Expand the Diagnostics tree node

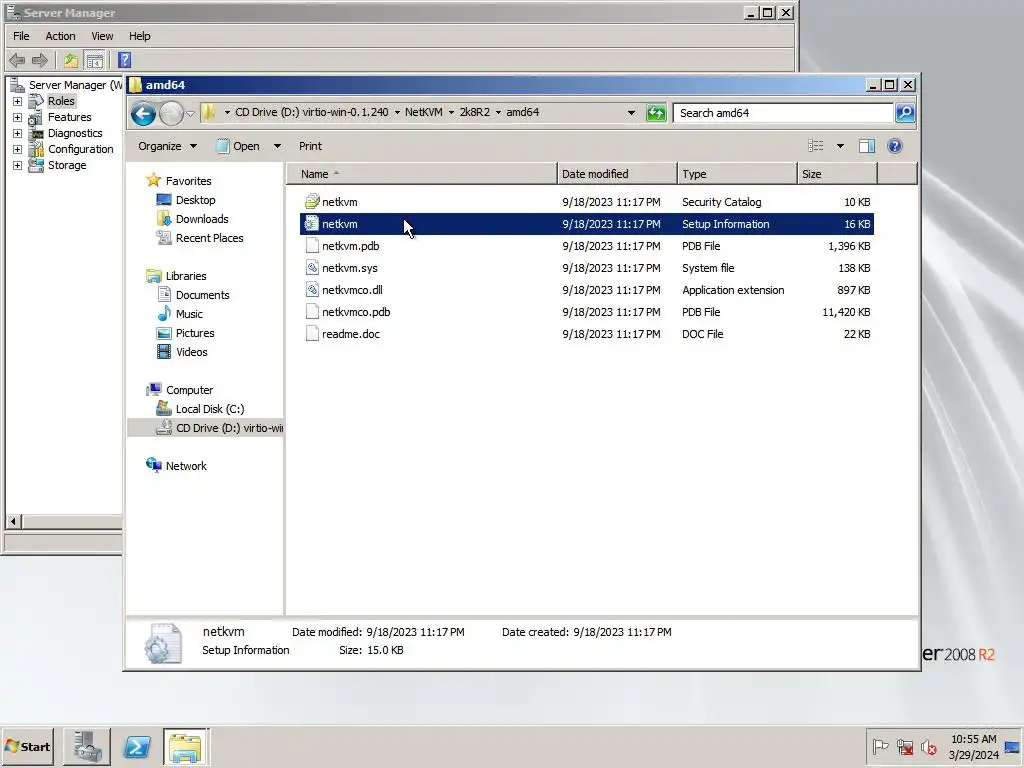coord(18,133)
